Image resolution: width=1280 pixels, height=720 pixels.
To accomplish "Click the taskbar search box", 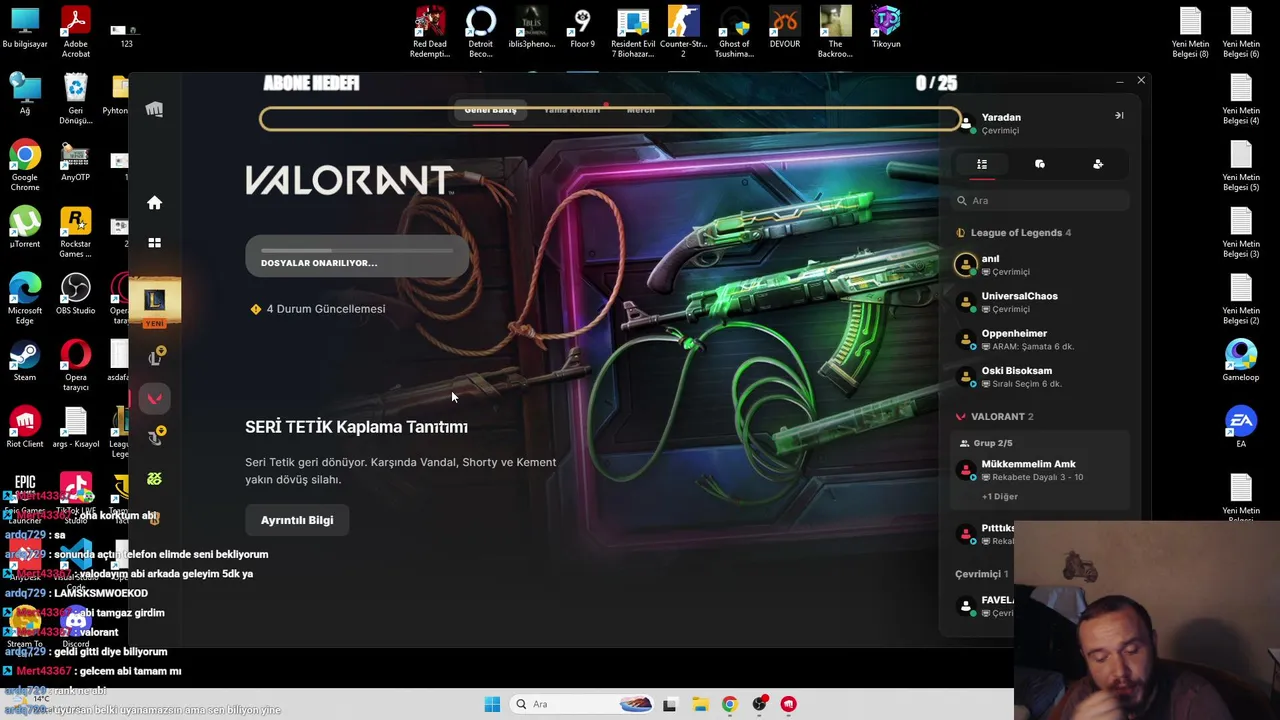I will [x=584, y=704].
